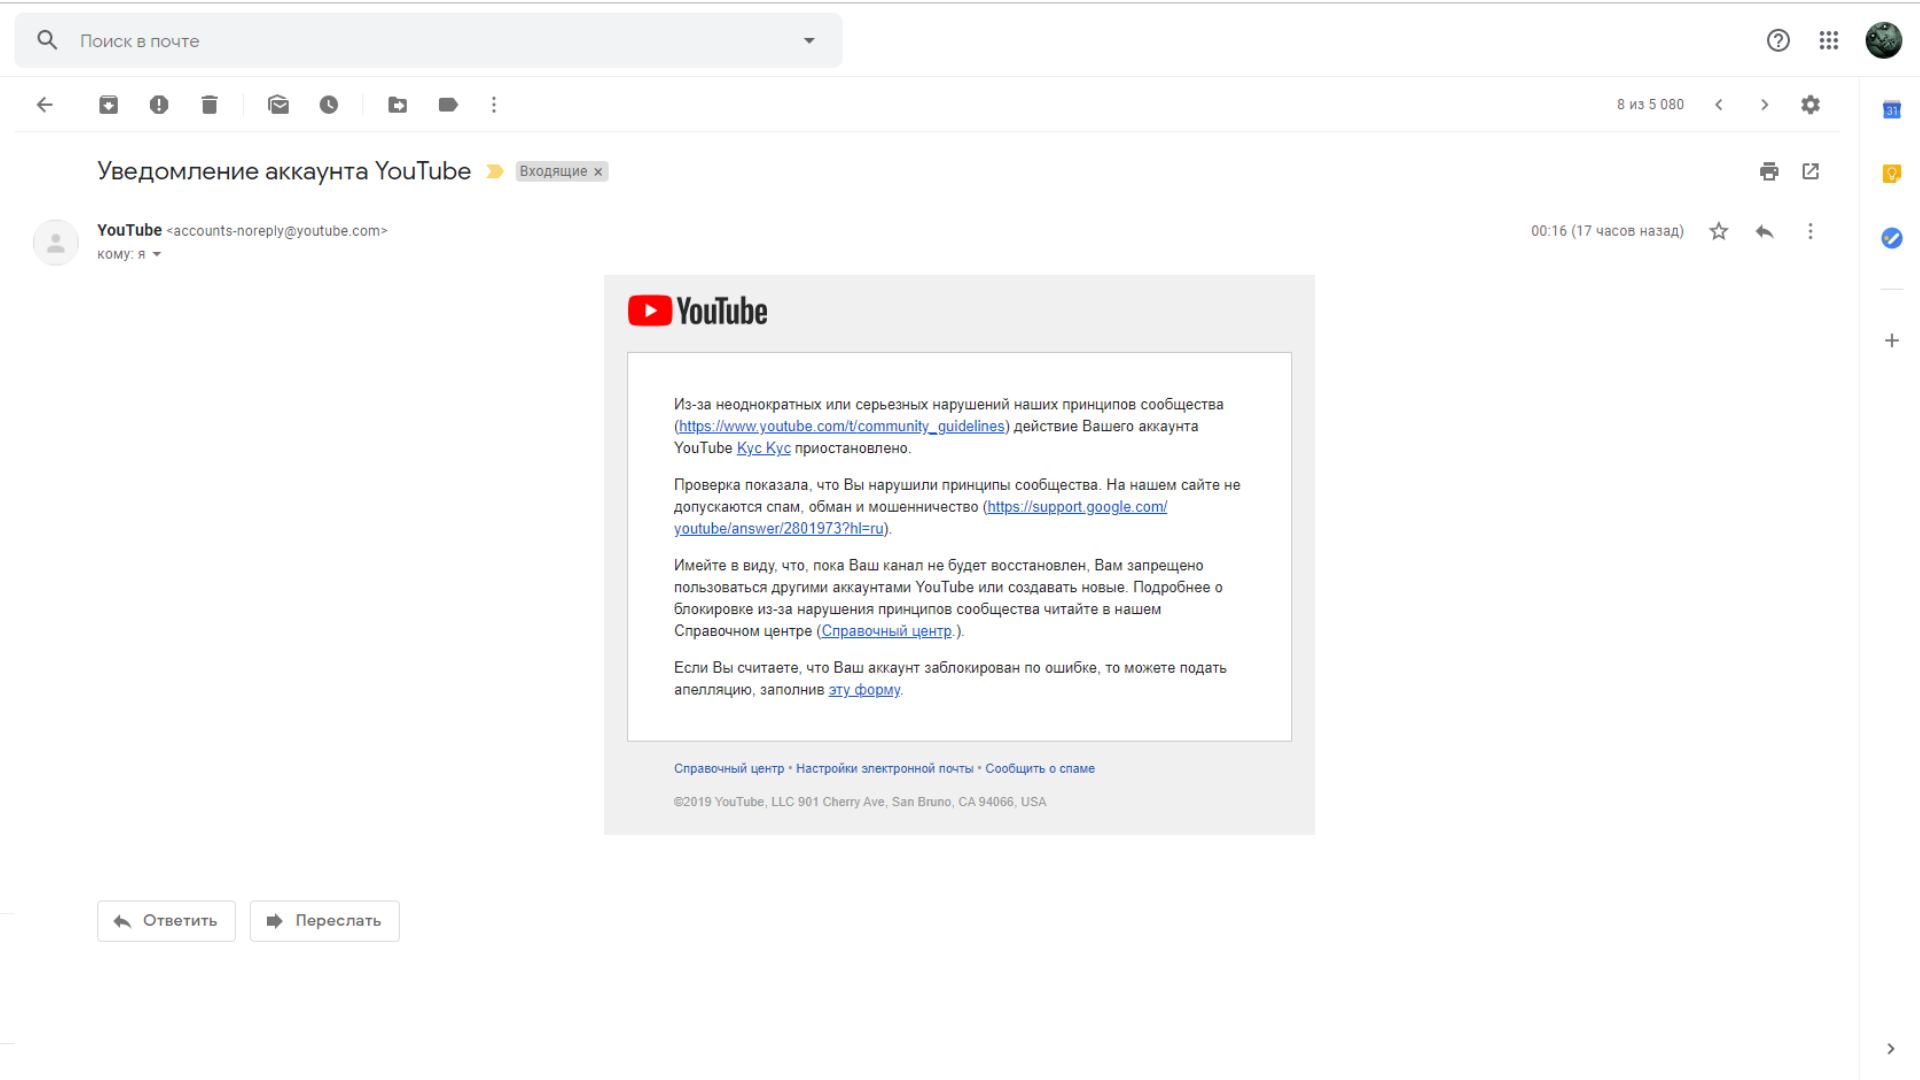Move email to a folder
This screenshot has height=1080, width=1920.
(398, 105)
